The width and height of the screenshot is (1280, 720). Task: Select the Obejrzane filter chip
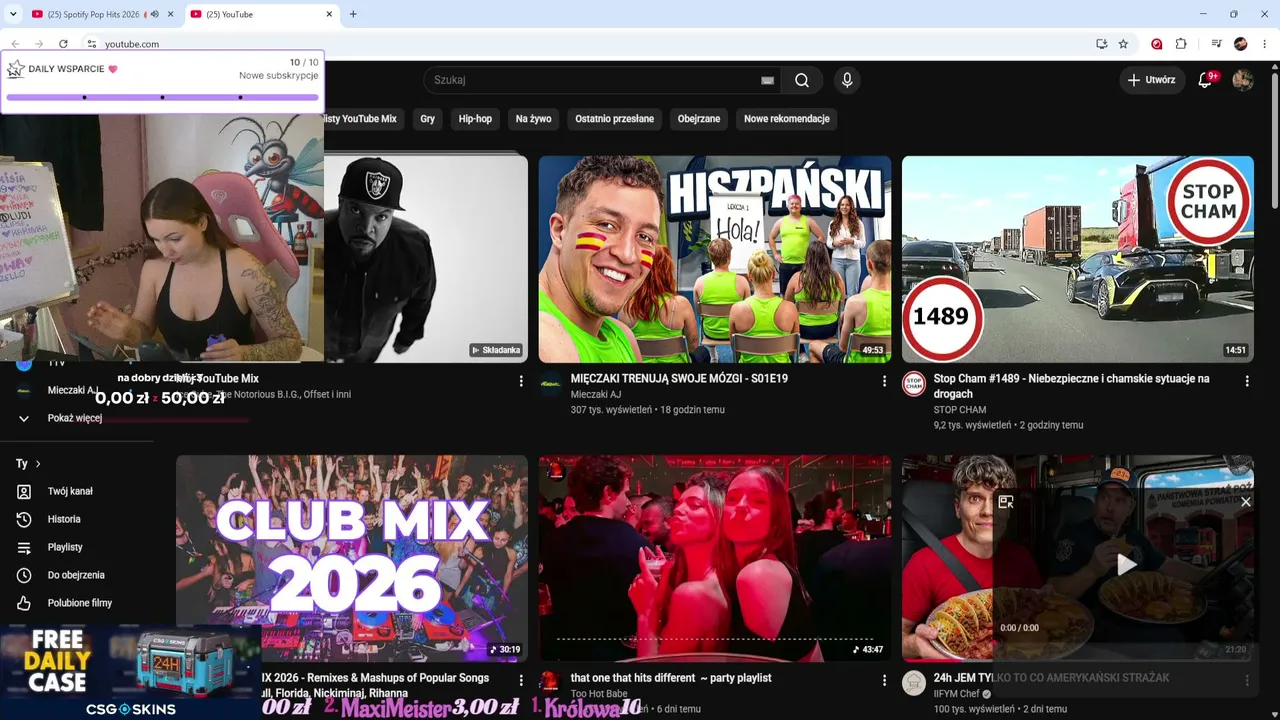[x=699, y=119]
